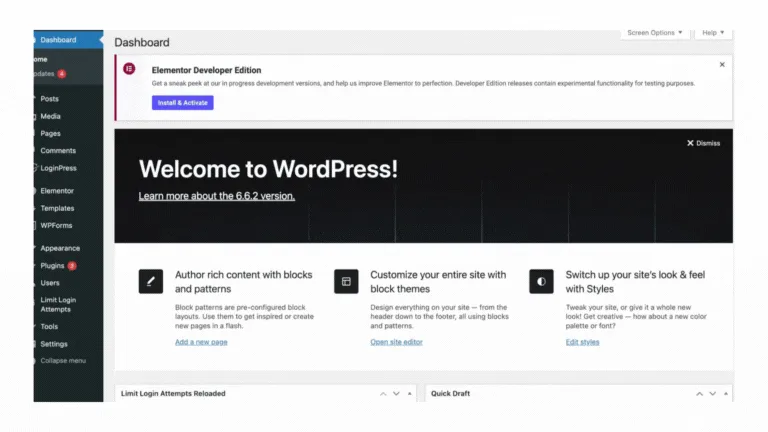The height and width of the screenshot is (432, 768).
Task: Click the half-circle Styles icon
Action: coord(541,281)
